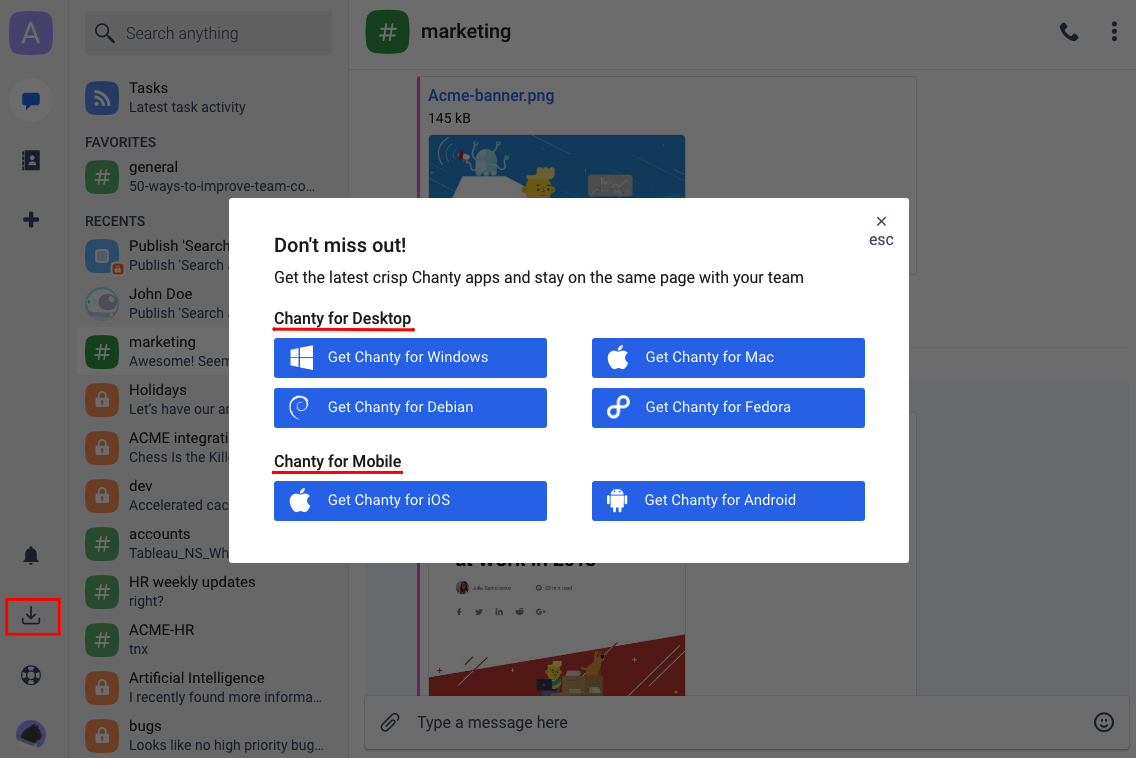Click the marketing channel hash icon in header
The height and width of the screenshot is (758, 1136).
tap(388, 32)
